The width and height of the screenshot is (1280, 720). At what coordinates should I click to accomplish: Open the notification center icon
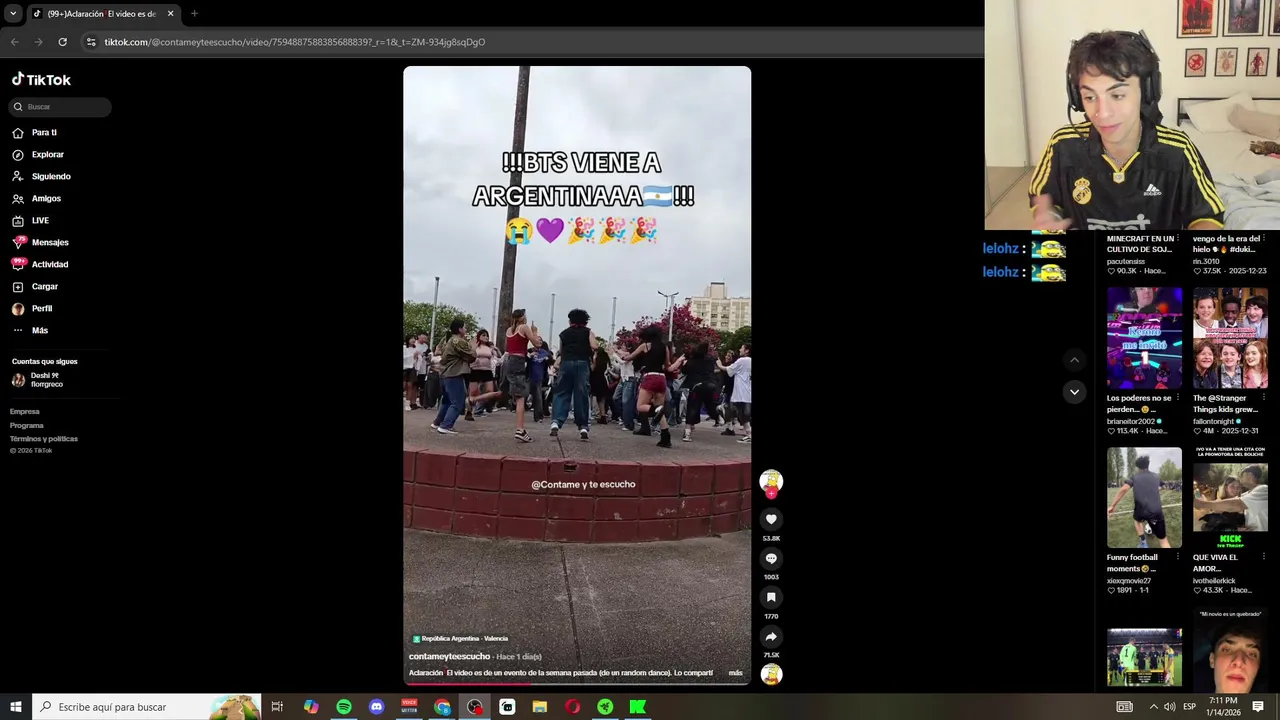[x=1258, y=707]
